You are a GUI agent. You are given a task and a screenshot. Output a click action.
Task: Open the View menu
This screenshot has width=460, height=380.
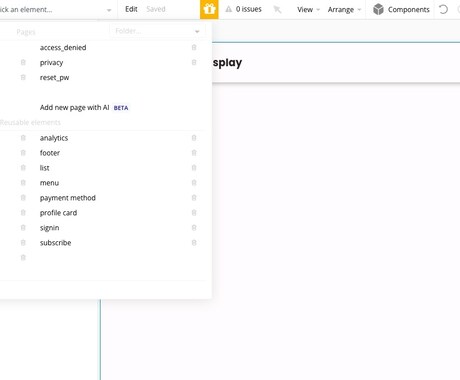(308, 10)
